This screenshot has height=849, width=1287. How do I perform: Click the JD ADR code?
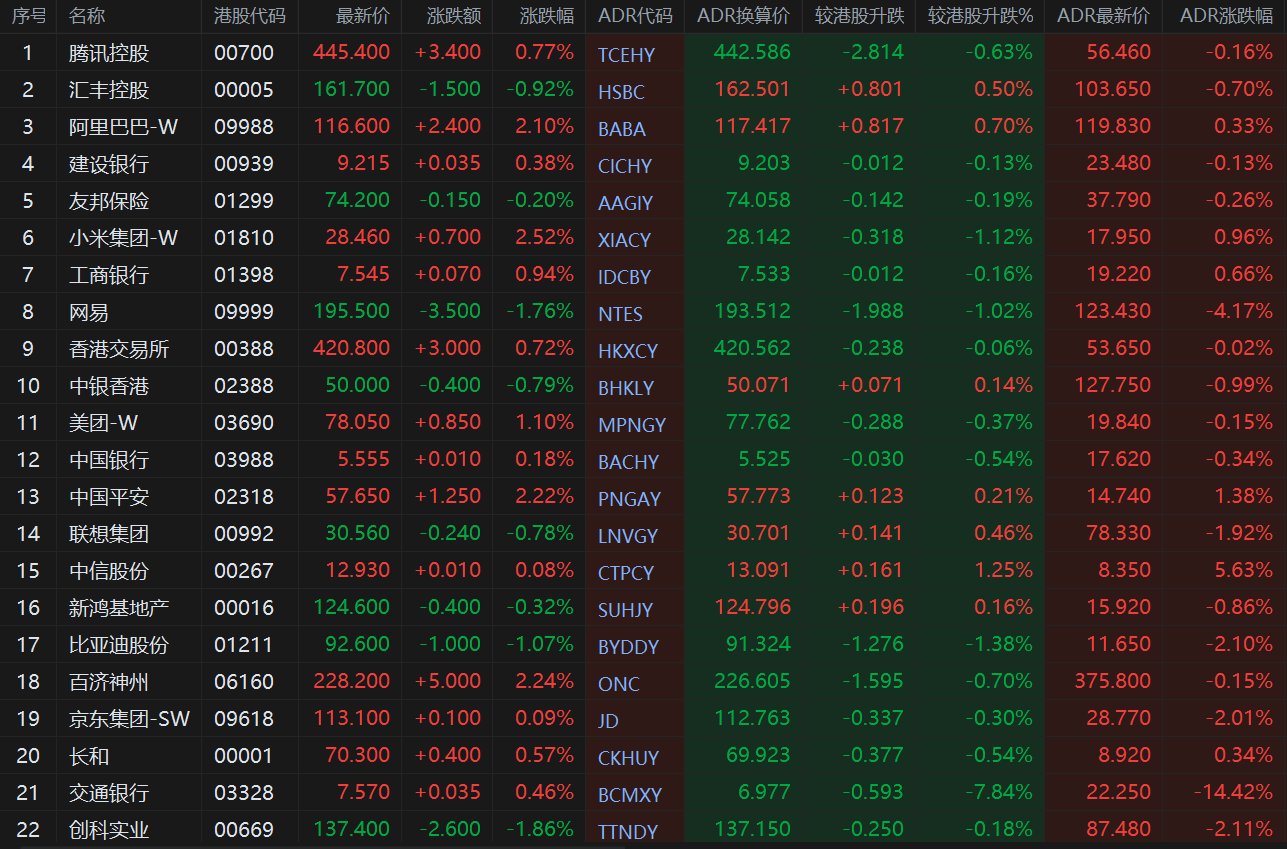(x=608, y=721)
